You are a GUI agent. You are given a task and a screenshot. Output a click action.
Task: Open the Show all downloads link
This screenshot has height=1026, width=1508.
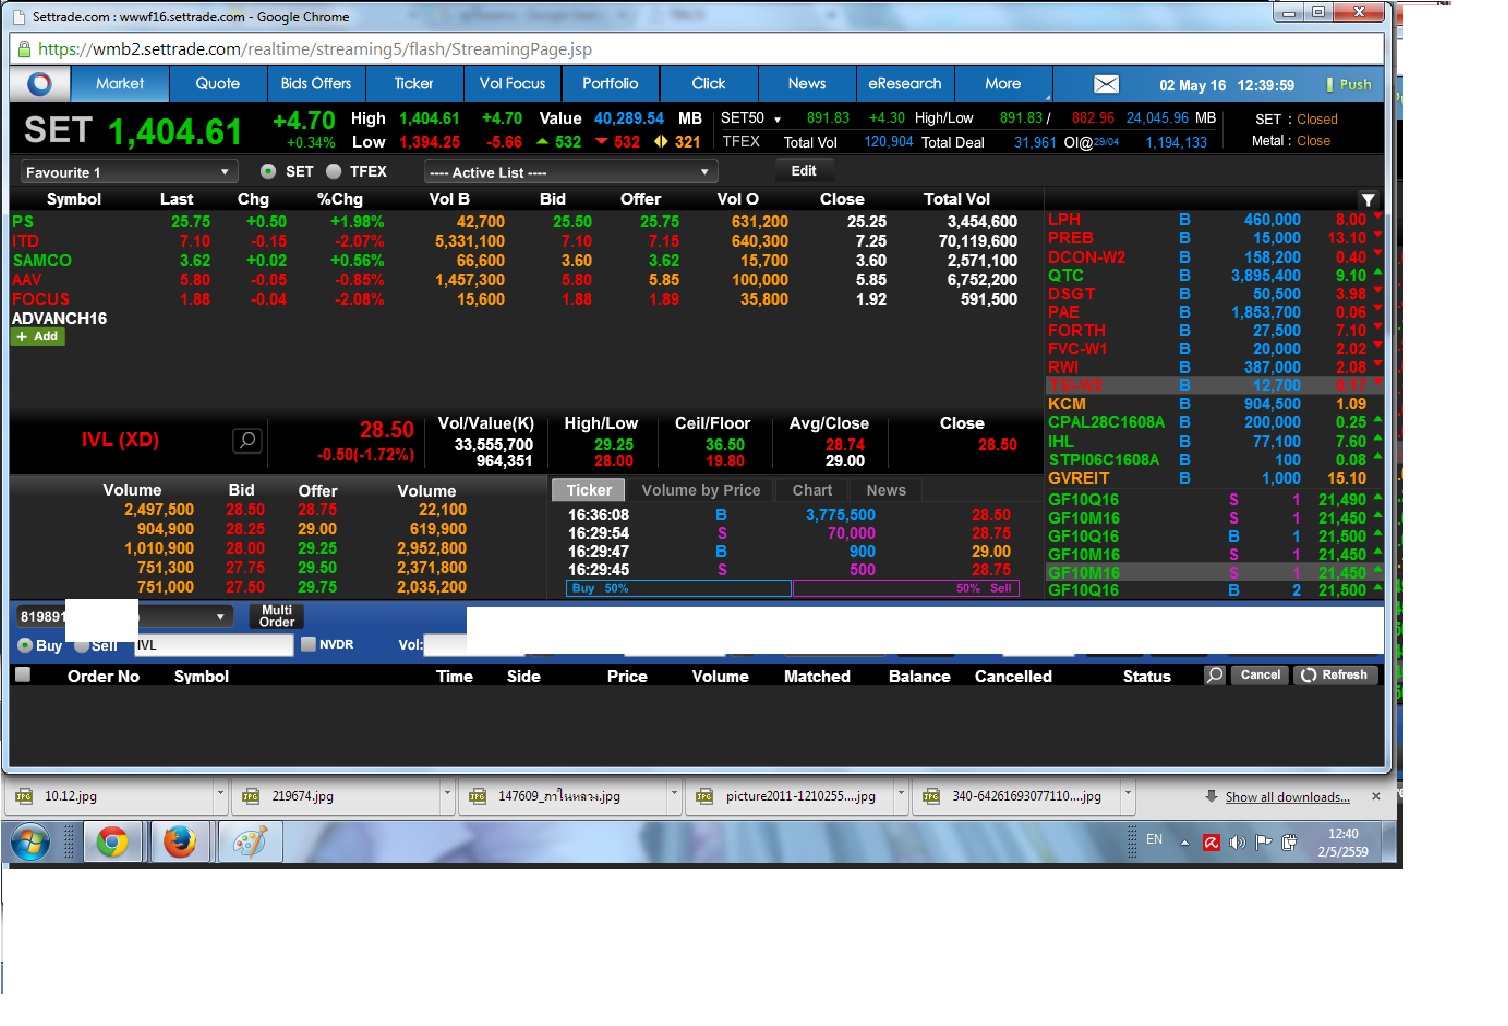(x=1288, y=797)
